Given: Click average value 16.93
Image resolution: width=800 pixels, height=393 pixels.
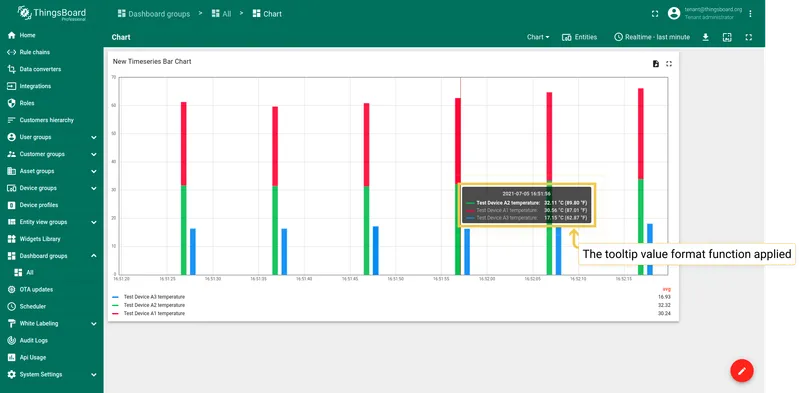Looking at the screenshot, I should tap(664, 297).
